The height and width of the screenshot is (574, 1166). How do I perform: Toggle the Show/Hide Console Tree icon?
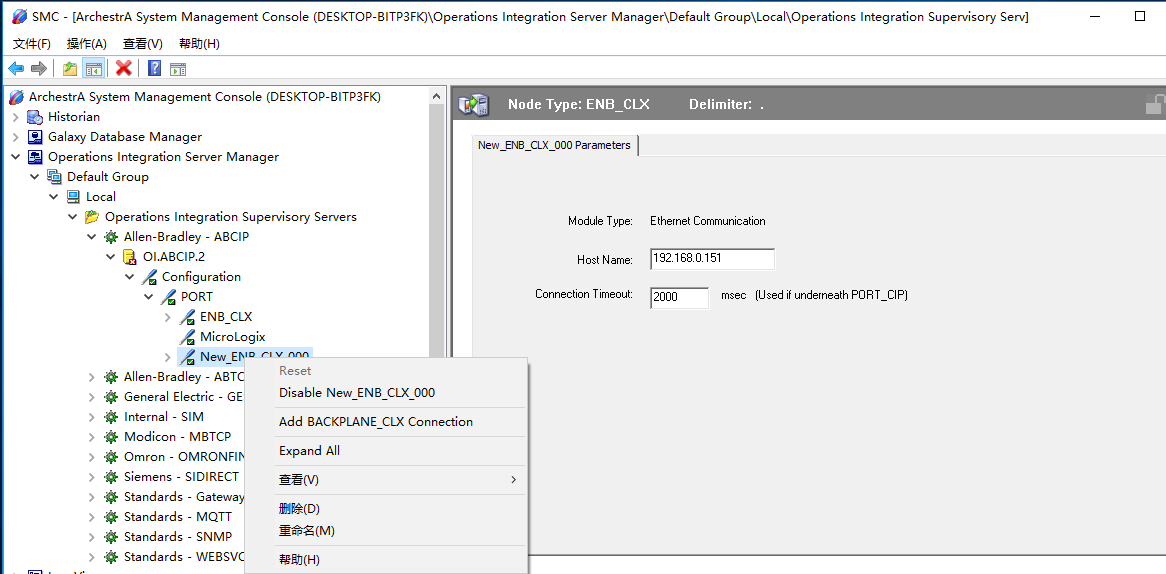[94, 68]
